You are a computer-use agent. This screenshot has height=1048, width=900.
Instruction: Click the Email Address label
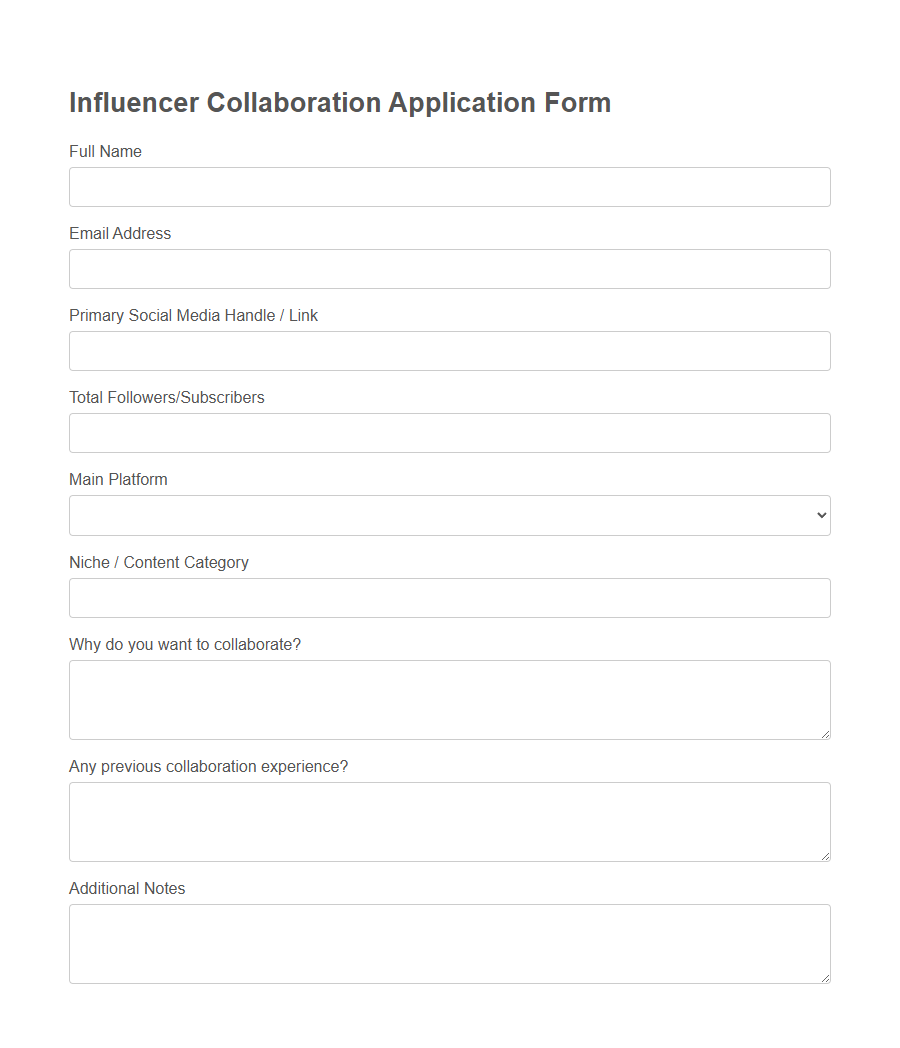click(119, 233)
